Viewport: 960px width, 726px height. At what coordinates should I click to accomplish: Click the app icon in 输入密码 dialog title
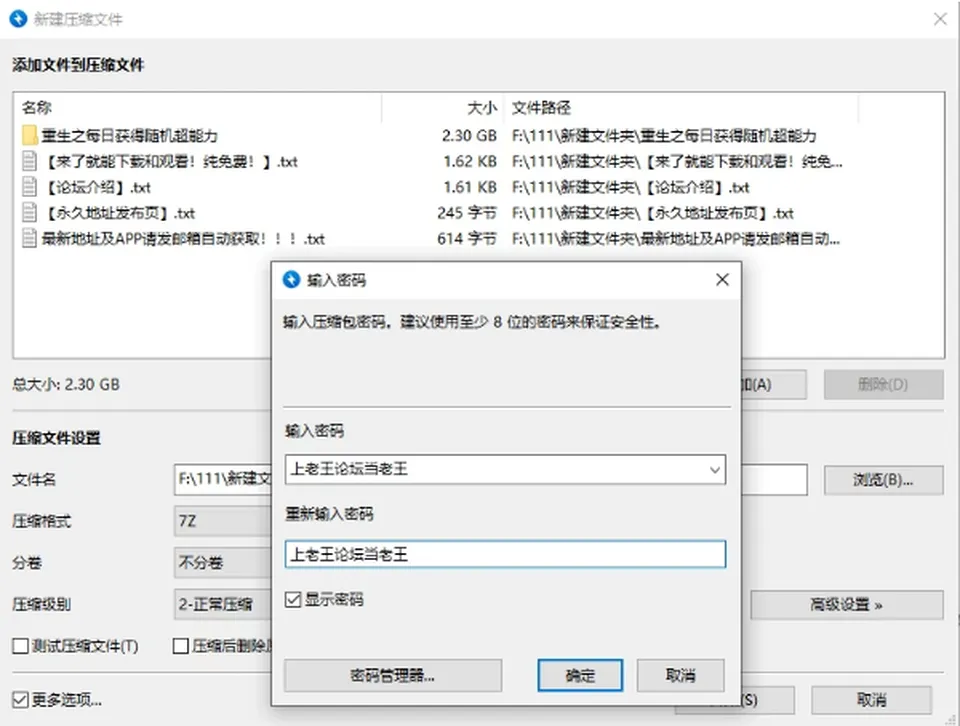click(291, 280)
